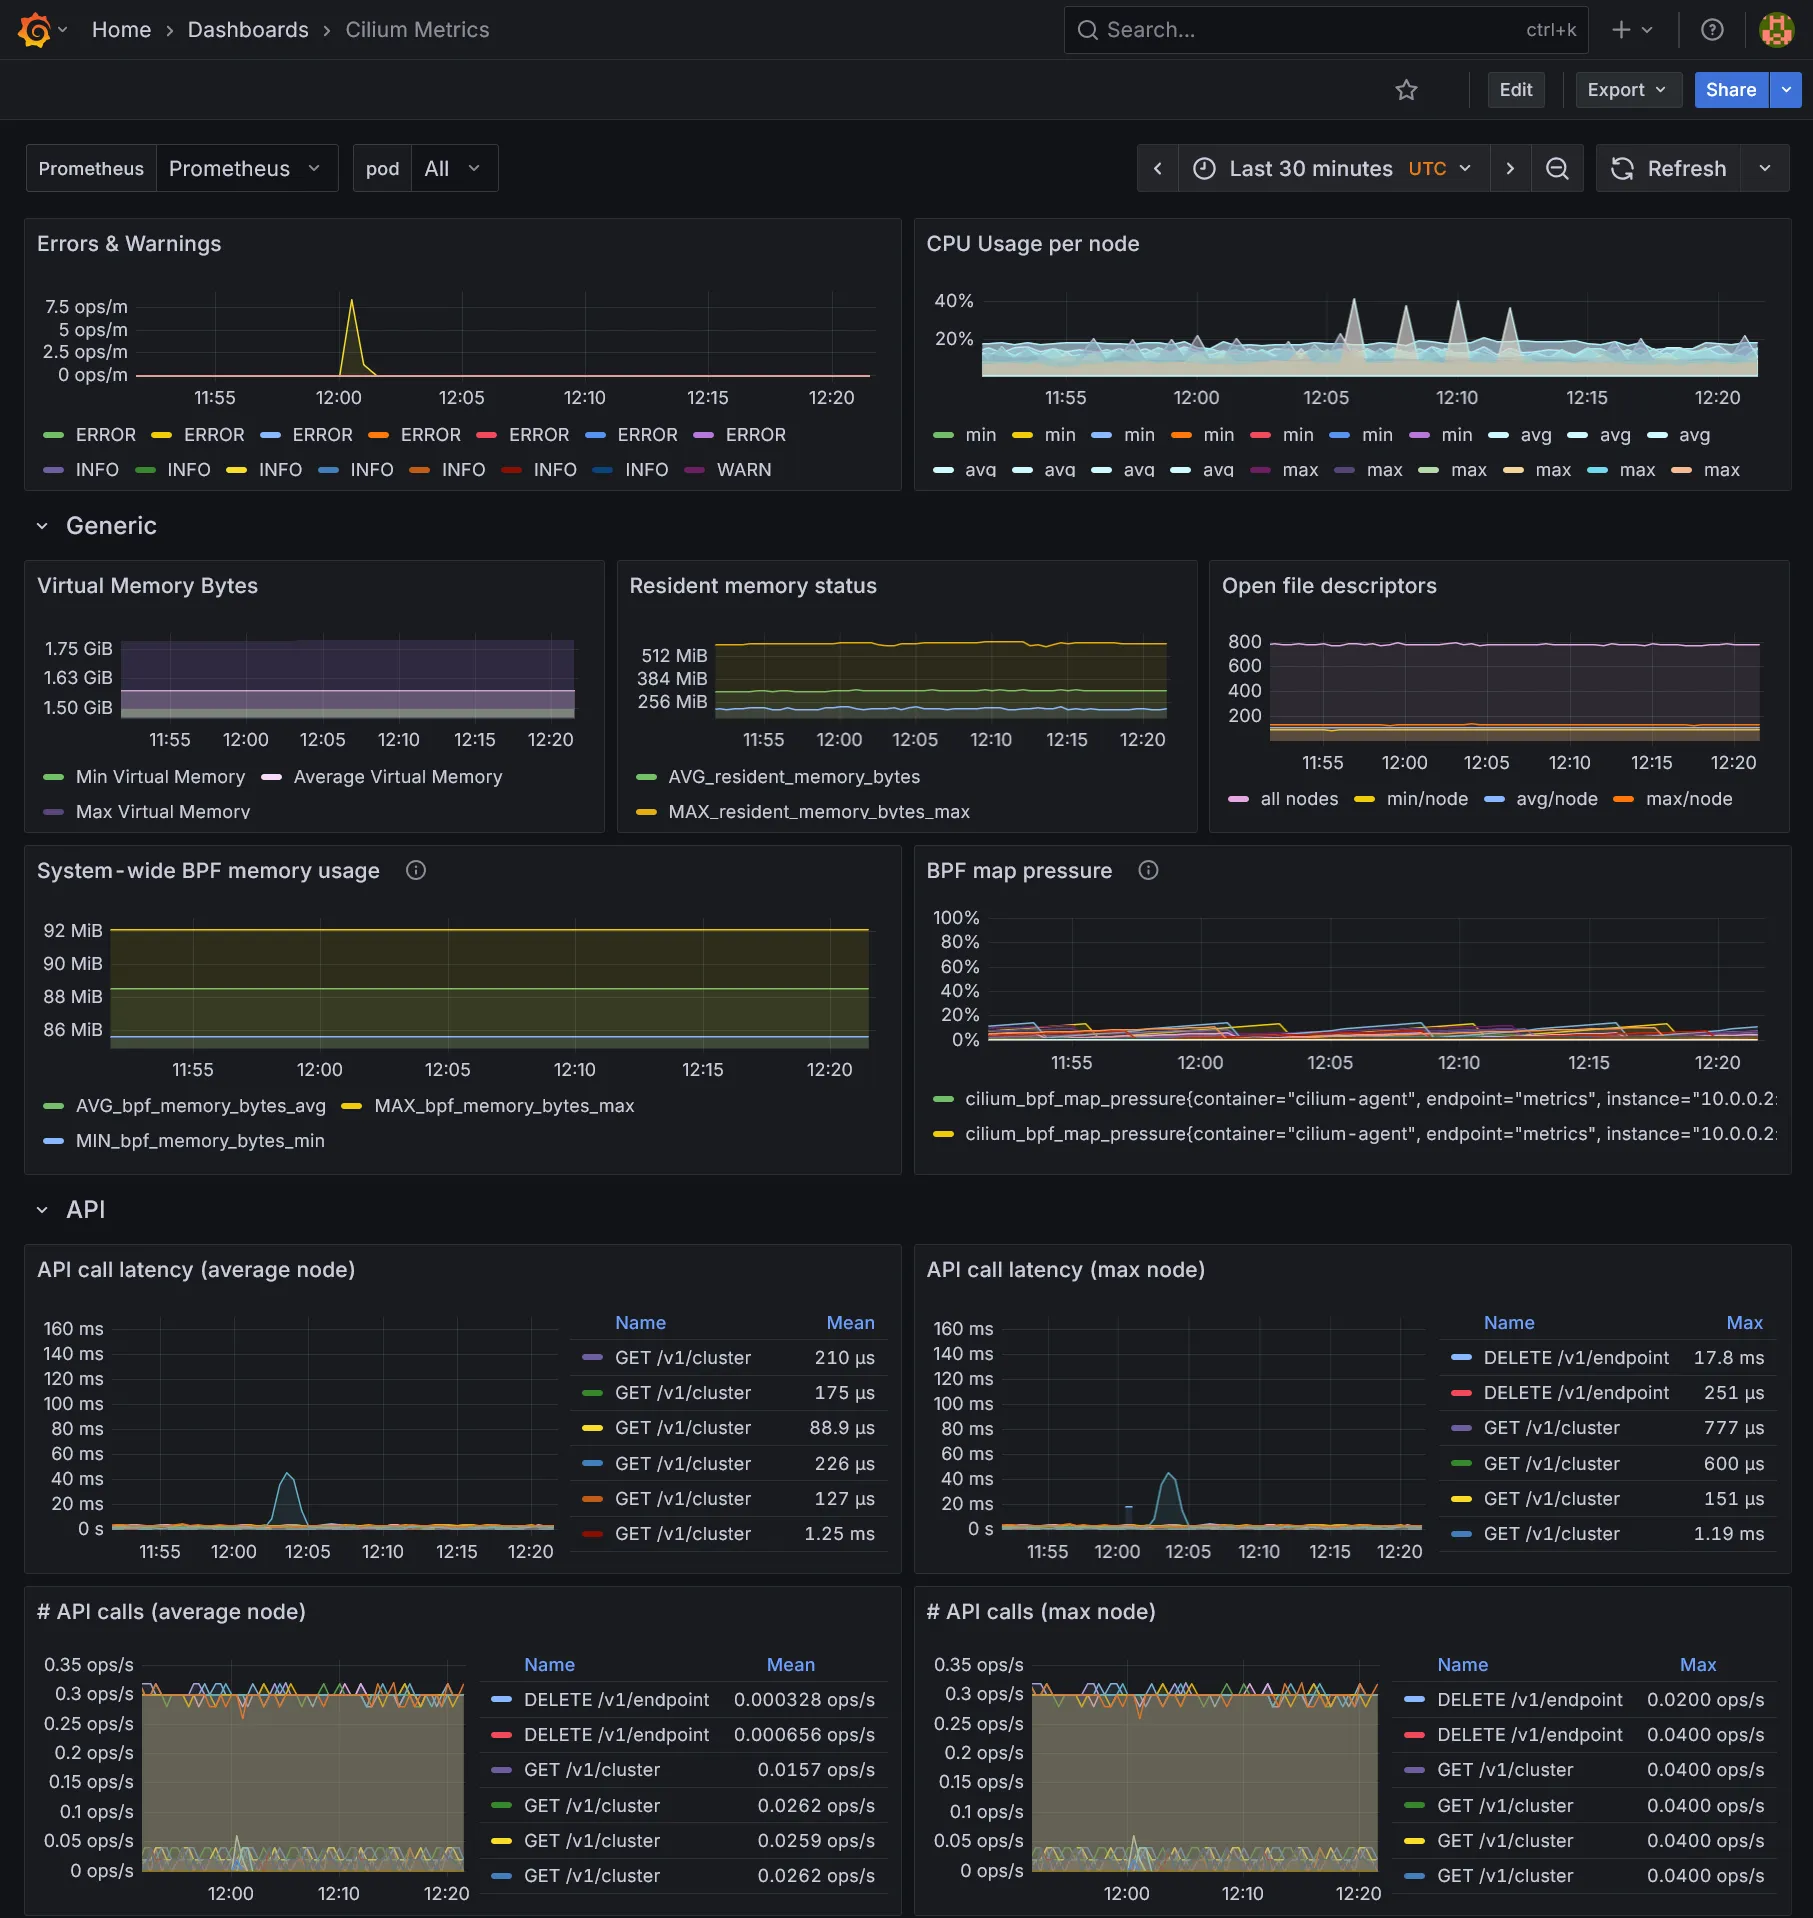
Task: Toggle all nodes series in Open file descriptors
Action: click(x=1298, y=799)
